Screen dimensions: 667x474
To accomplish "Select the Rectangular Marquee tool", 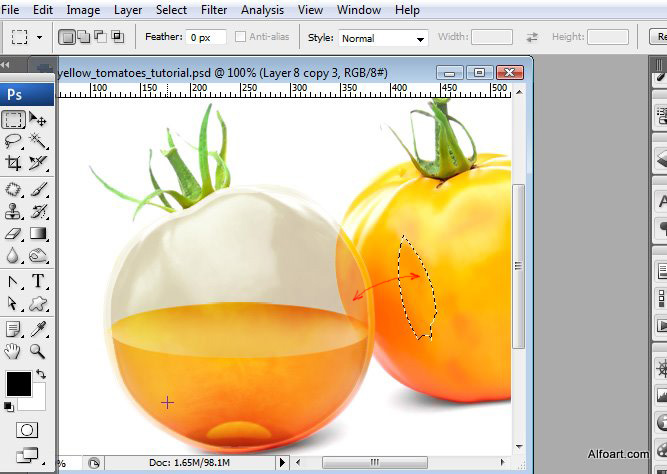I will coord(13,120).
